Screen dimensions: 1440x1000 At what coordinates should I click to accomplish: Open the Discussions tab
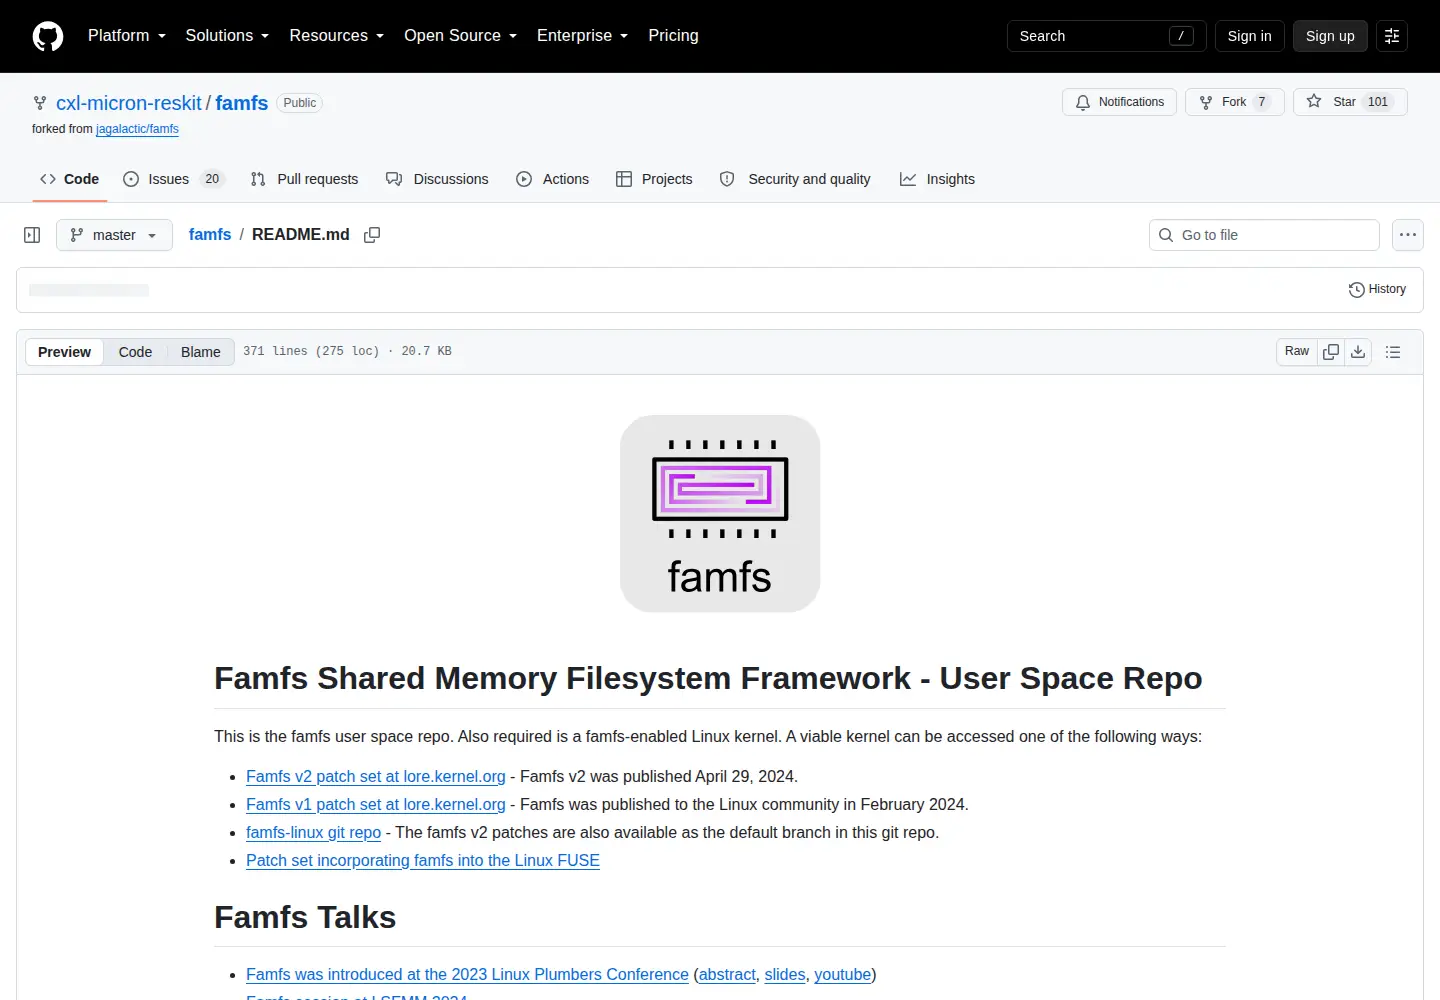pos(437,179)
